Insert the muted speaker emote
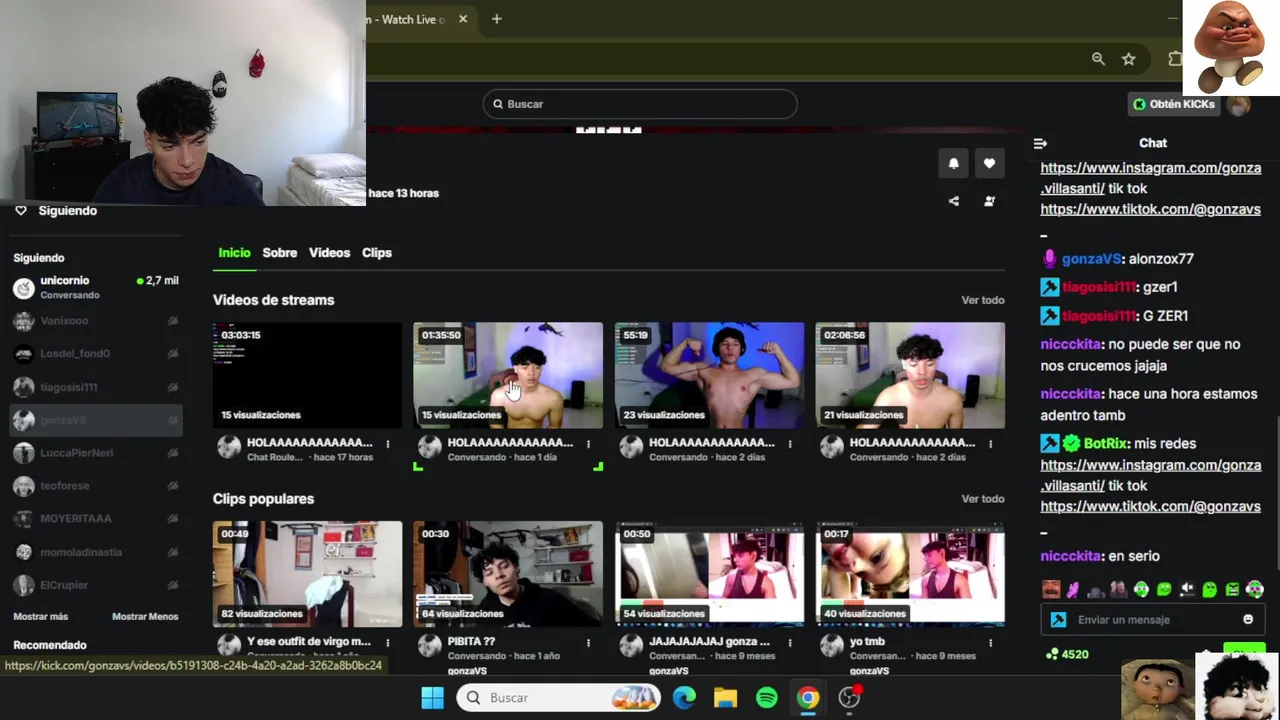 pos(1187,590)
